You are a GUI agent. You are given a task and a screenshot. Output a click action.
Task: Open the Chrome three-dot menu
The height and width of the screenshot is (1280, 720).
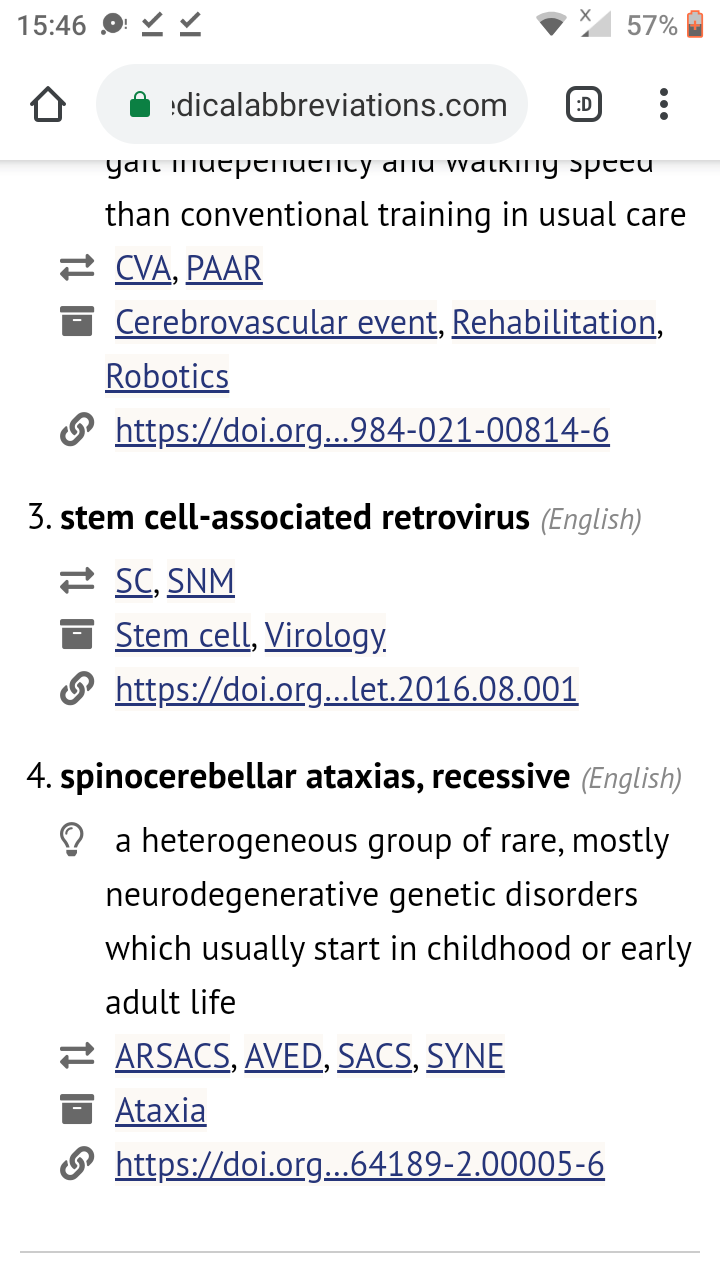coord(664,105)
